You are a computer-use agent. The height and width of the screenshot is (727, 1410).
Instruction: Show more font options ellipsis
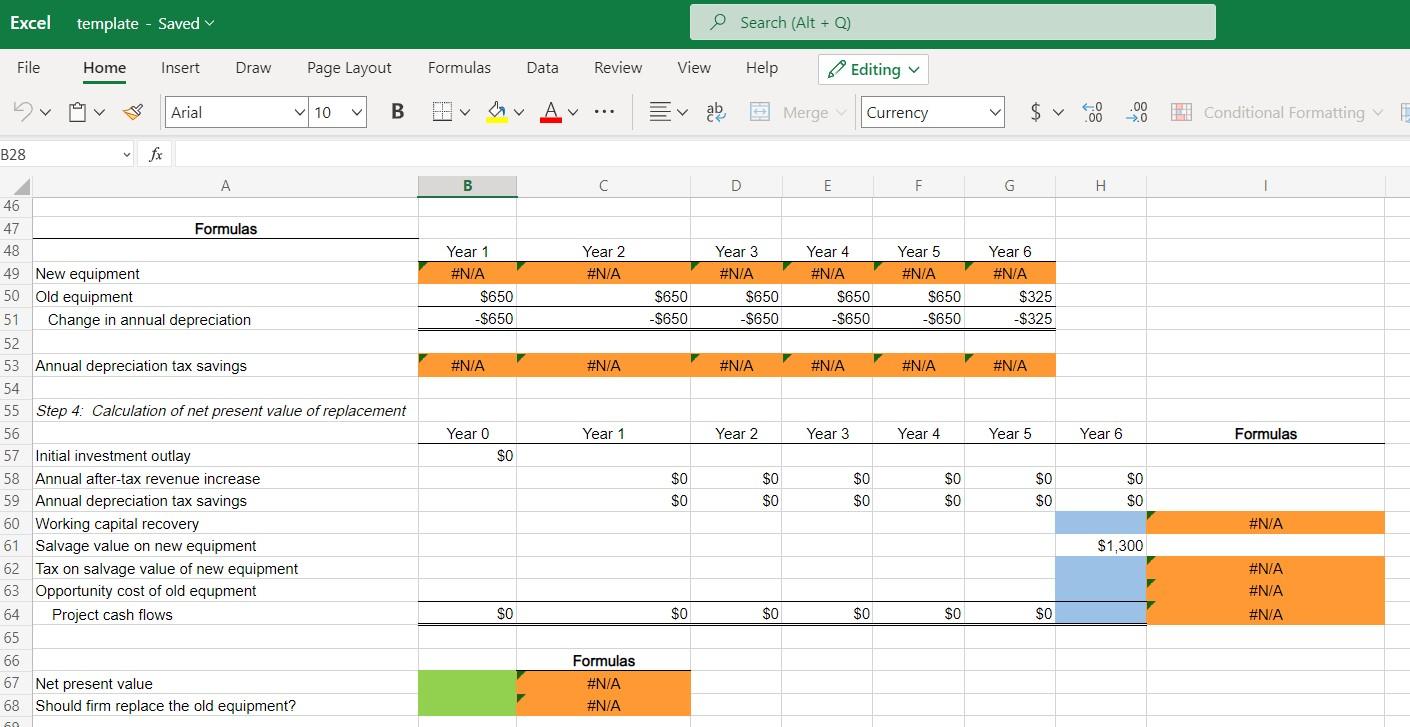point(604,112)
